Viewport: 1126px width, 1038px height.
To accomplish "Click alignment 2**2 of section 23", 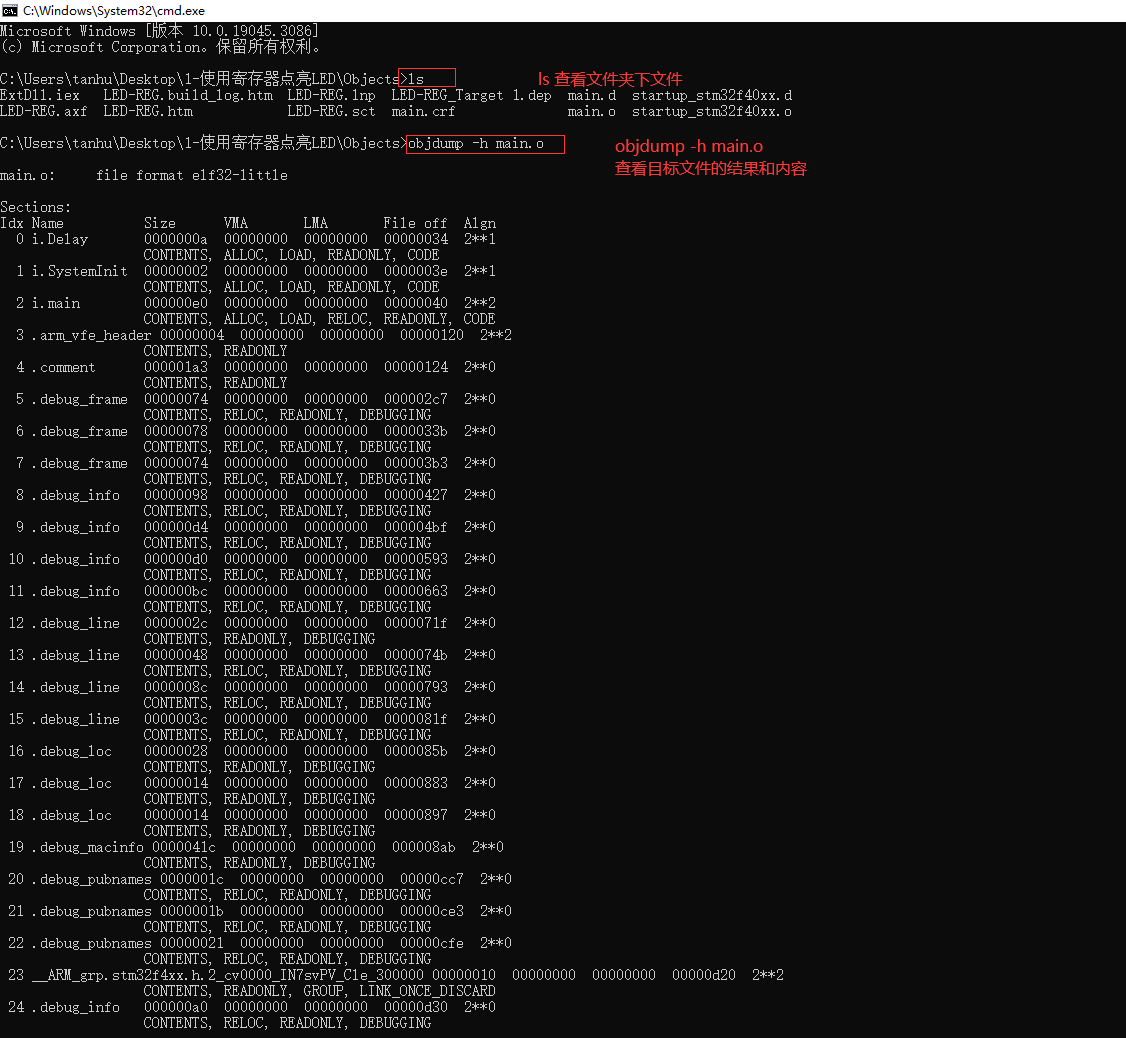I will click(768, 976).
